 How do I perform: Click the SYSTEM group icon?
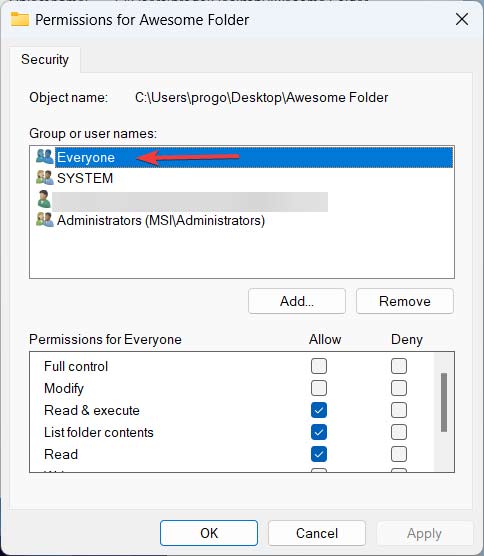45,177
